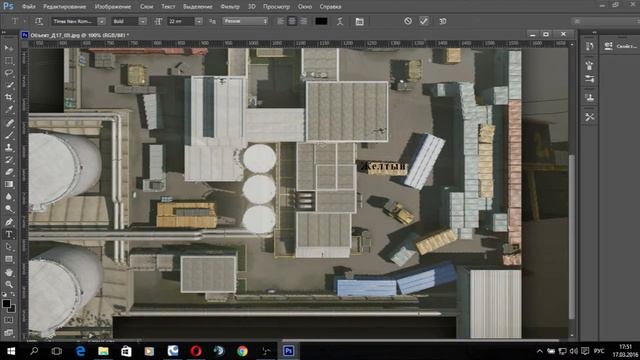Select the History Brush tool
640x360 pixels.
[9, 160]
